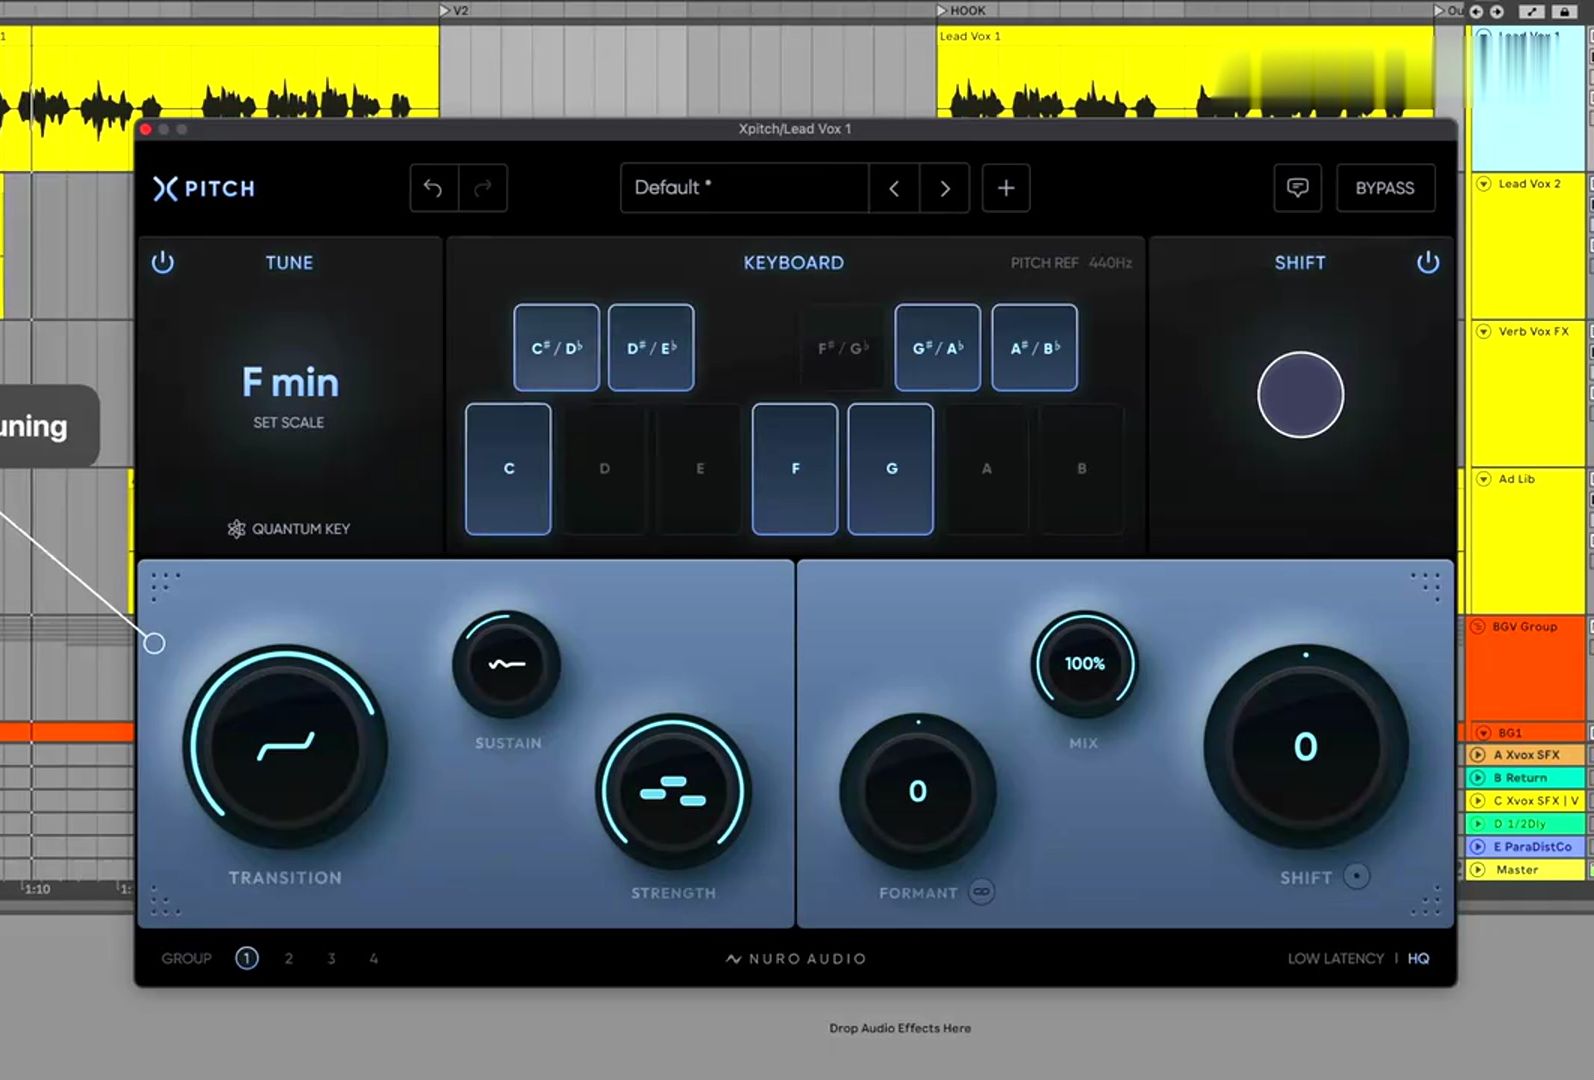Click the Transition knob

[x=286, y=747]
